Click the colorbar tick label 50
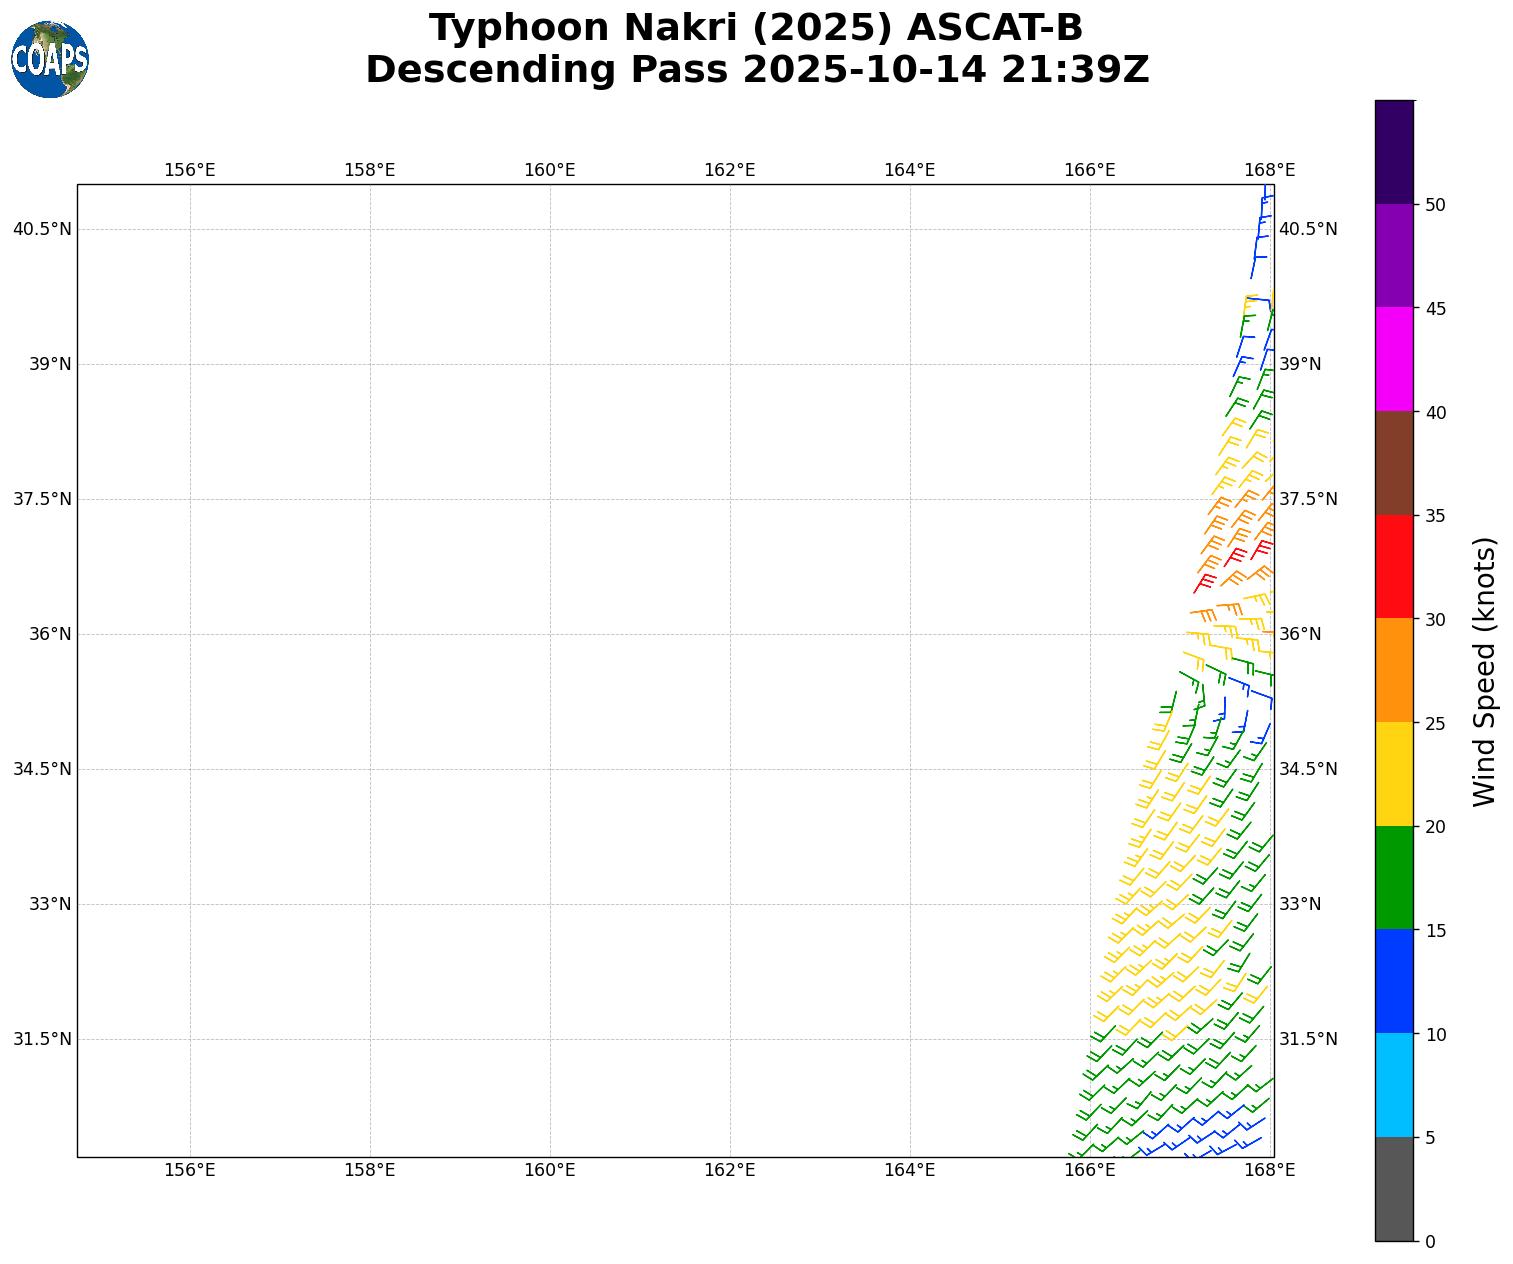 1435,205
